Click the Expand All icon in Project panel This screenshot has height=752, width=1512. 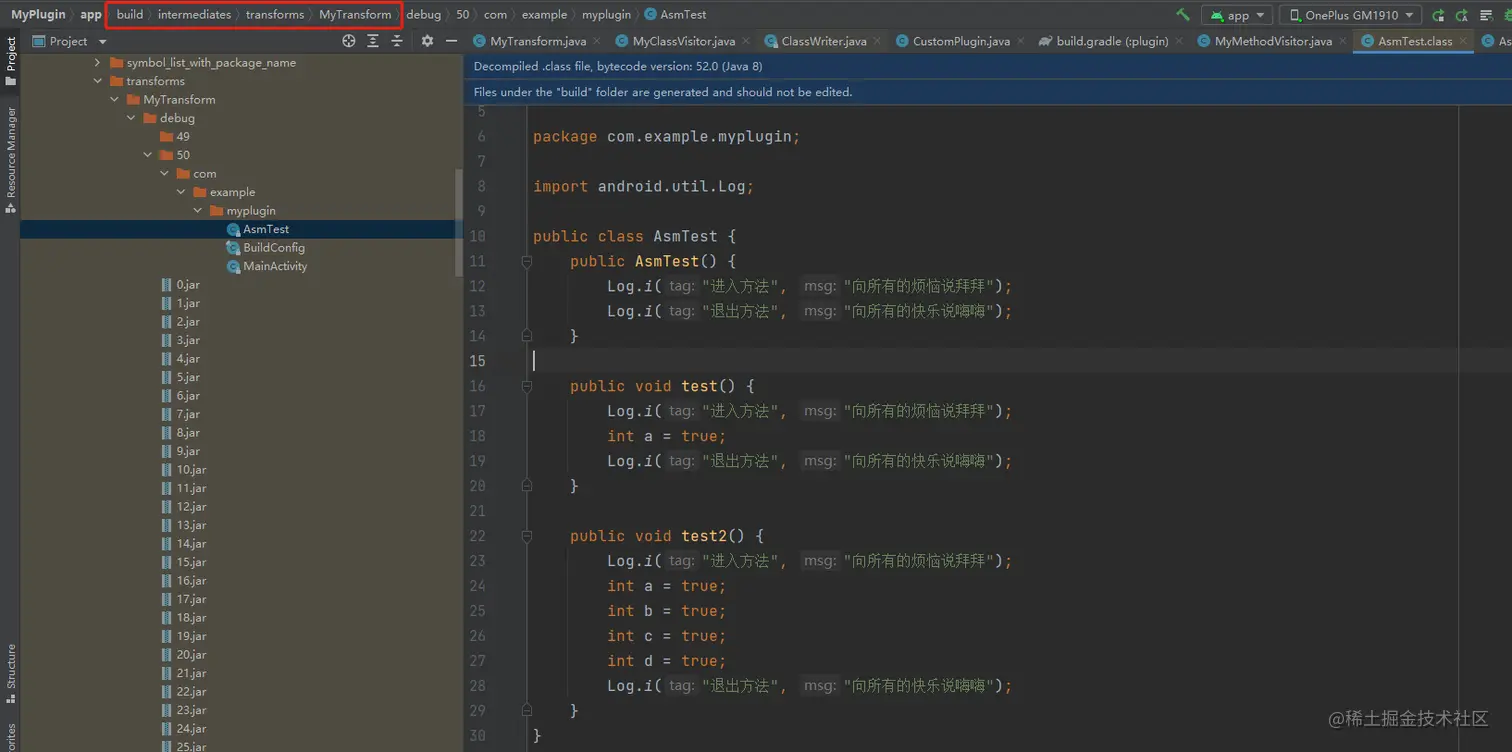coord(373,41)
